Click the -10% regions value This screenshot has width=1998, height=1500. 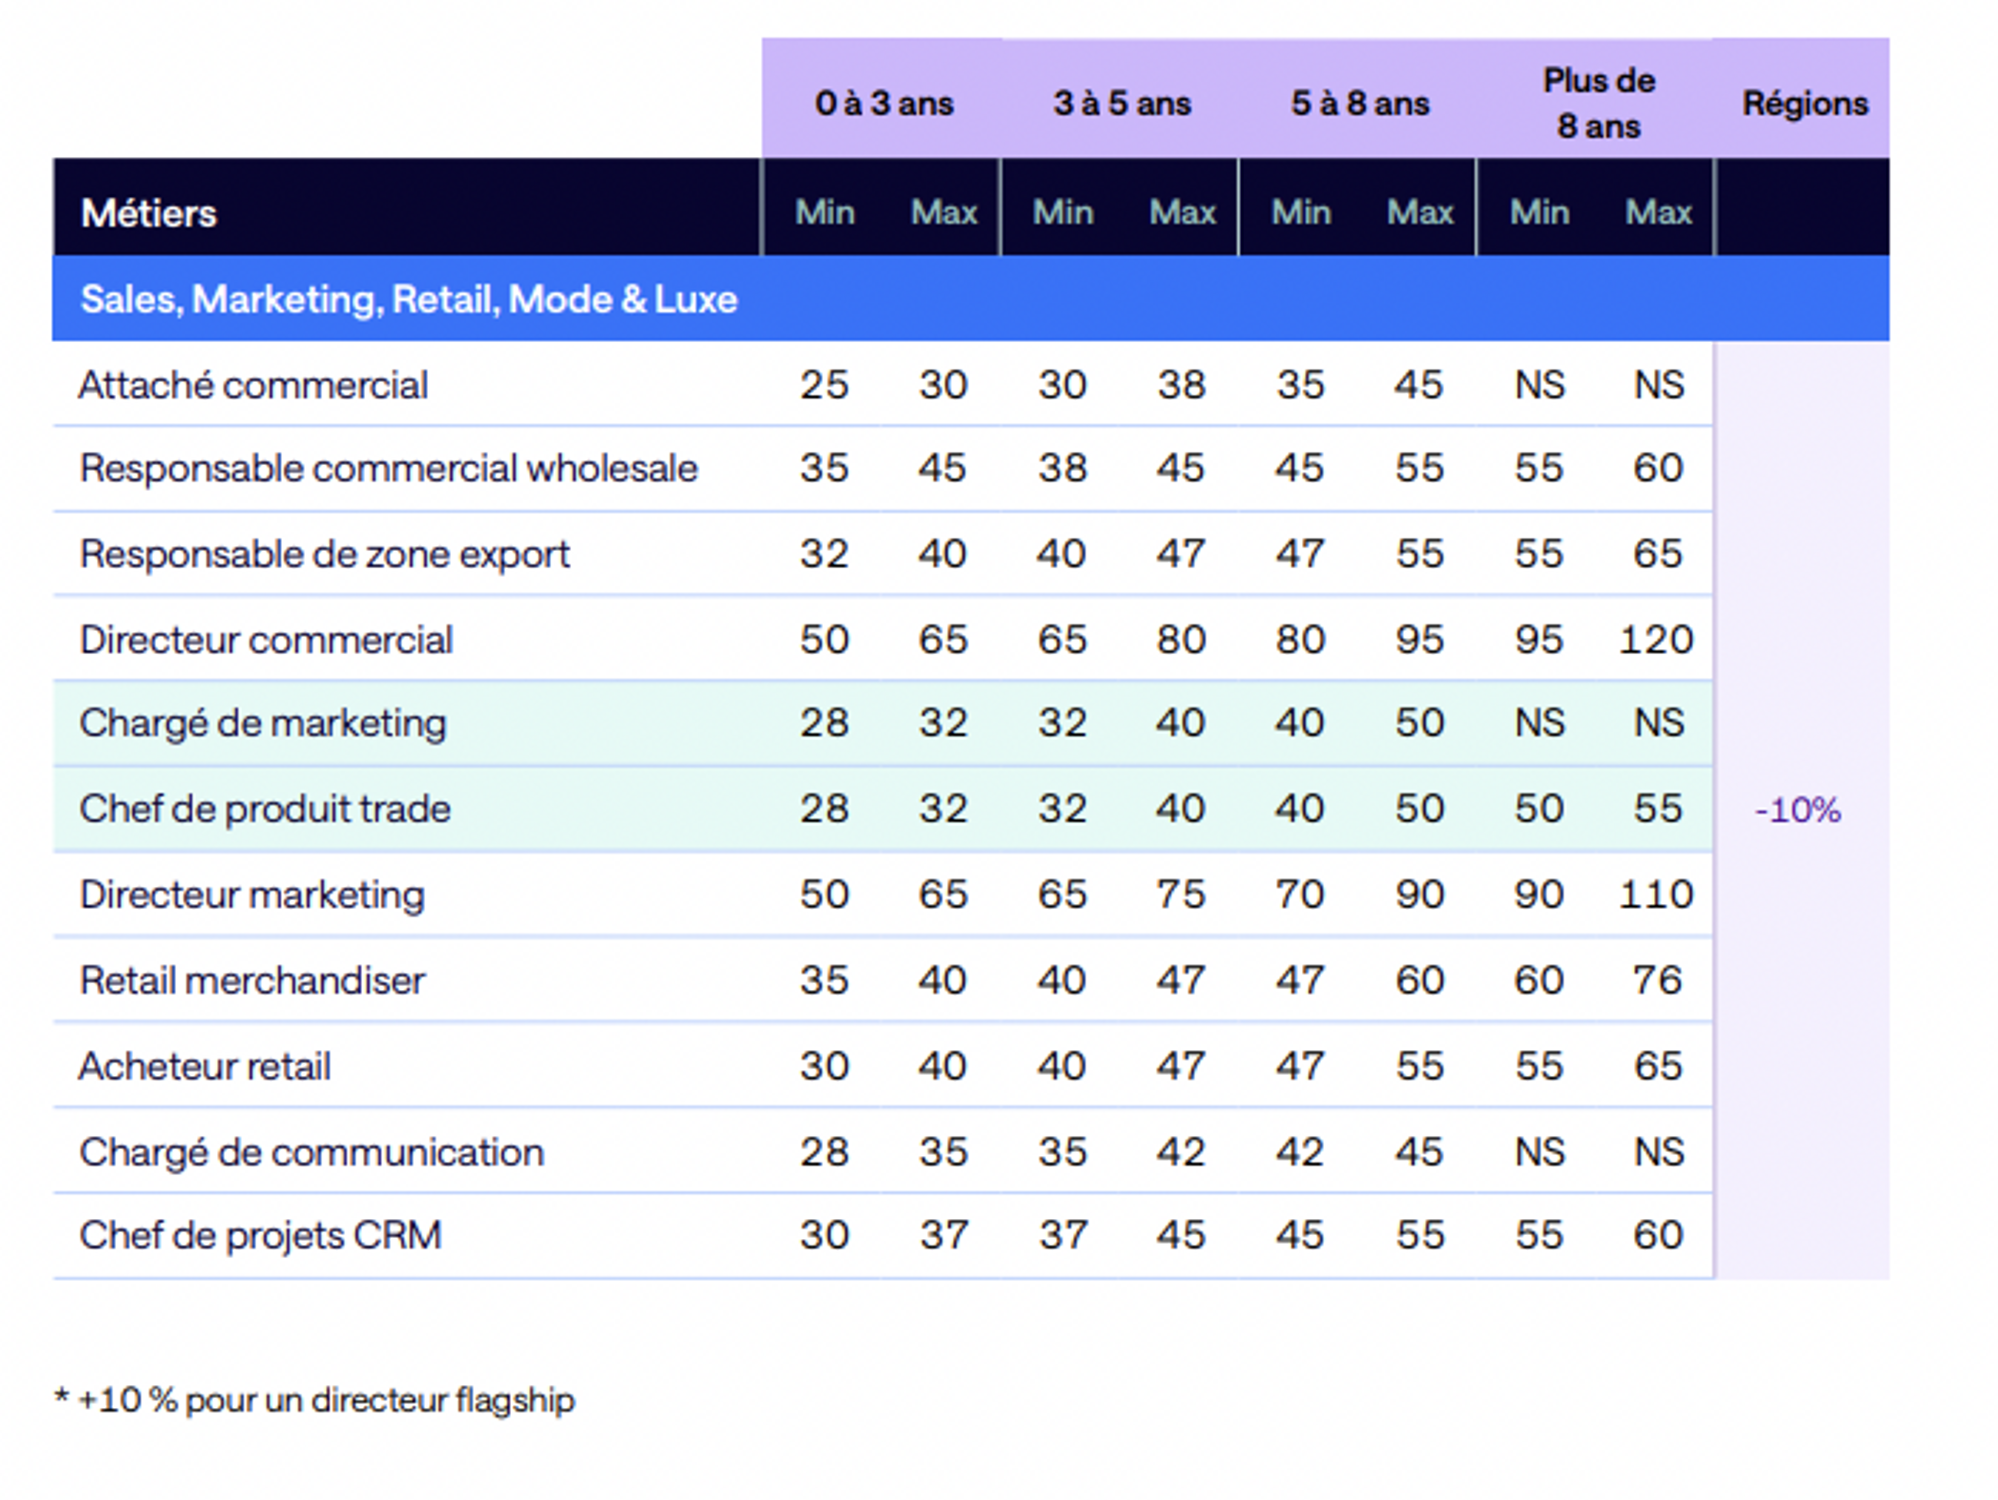click(1797, 810)
